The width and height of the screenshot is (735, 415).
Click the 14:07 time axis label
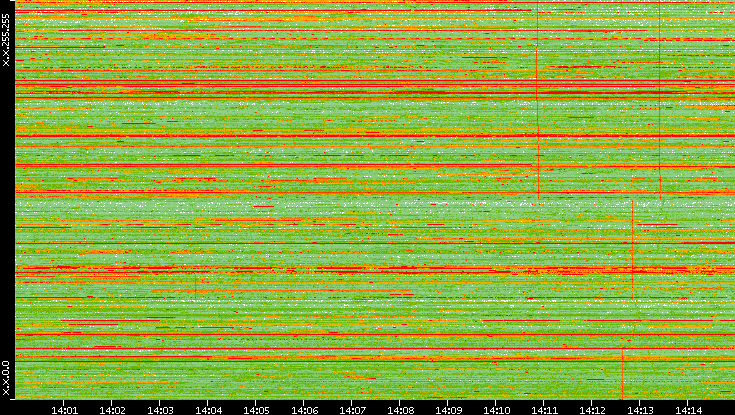coord(352,410)
